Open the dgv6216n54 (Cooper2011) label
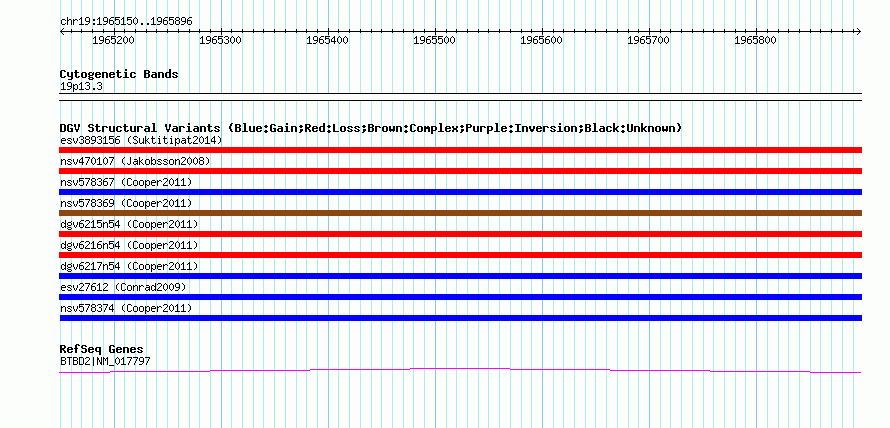 [129, 245]
